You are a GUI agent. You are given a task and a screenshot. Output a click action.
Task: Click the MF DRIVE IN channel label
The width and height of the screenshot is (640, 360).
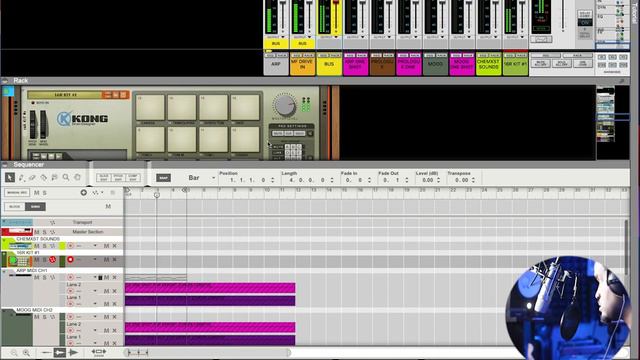click(x=302, y=64)
